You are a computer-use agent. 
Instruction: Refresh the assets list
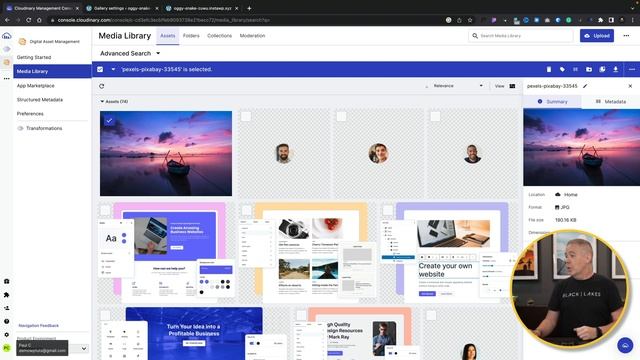tap(102, 86)
